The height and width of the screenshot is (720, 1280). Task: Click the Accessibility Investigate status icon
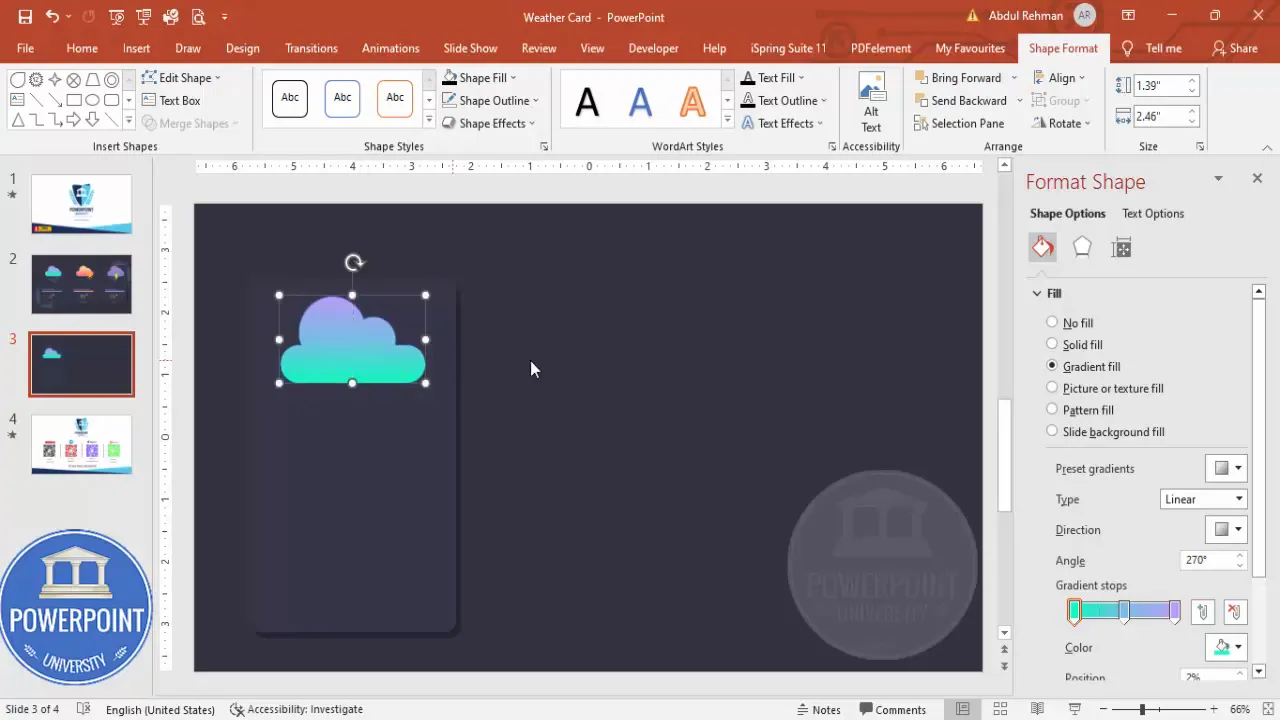[x=237, y=709]
